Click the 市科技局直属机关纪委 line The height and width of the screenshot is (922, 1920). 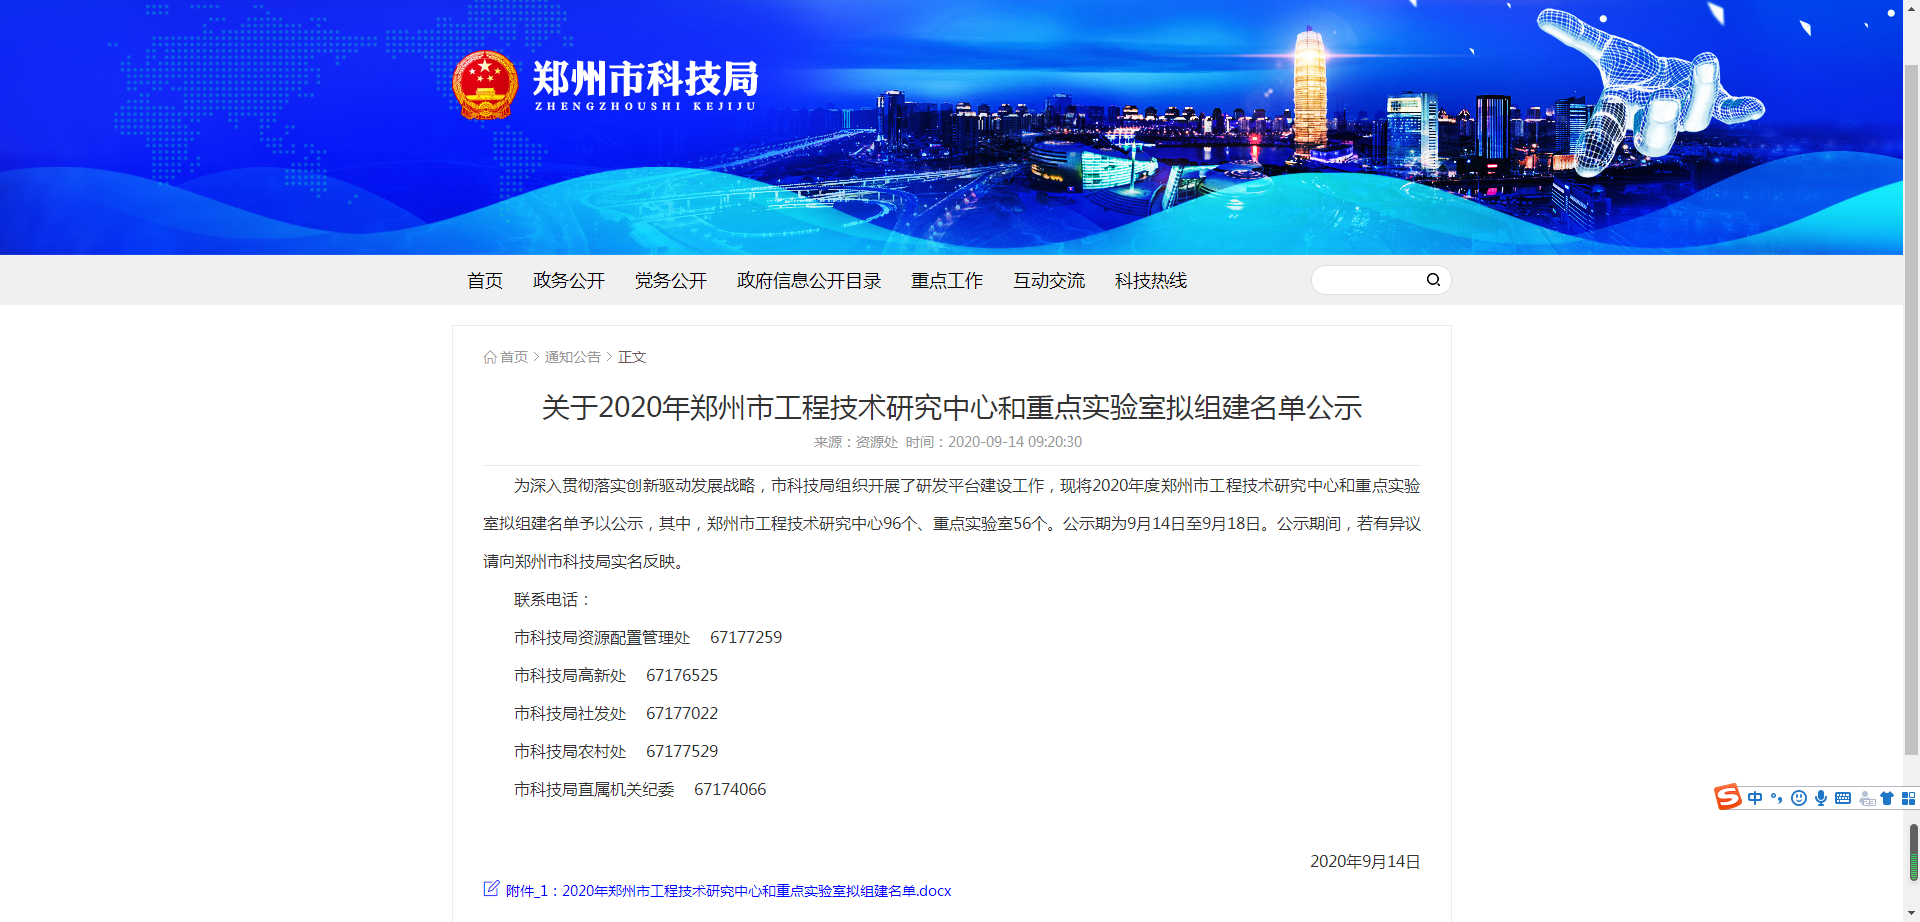[x=594, y=790]
